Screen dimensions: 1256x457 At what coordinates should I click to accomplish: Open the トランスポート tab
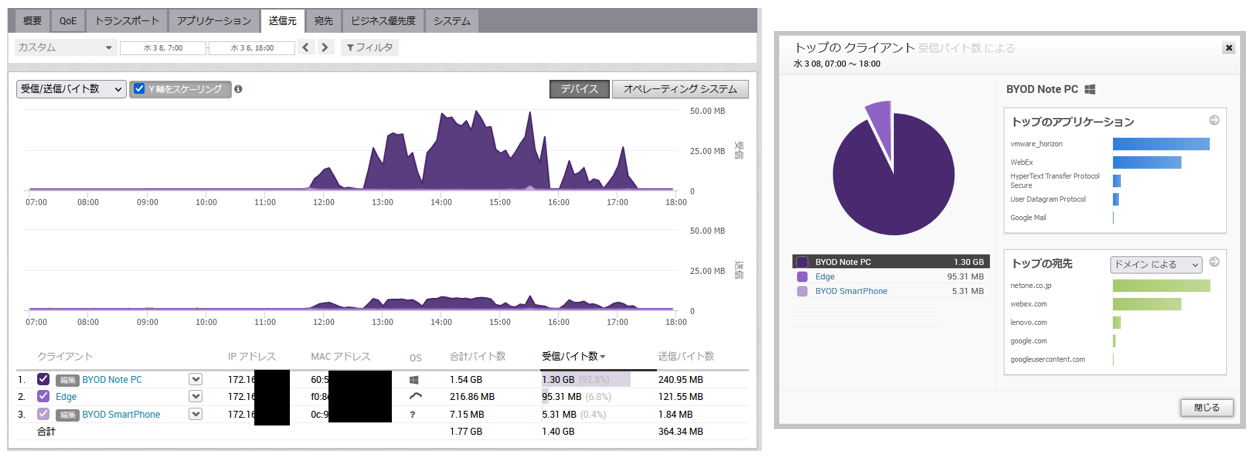(125, 20)
